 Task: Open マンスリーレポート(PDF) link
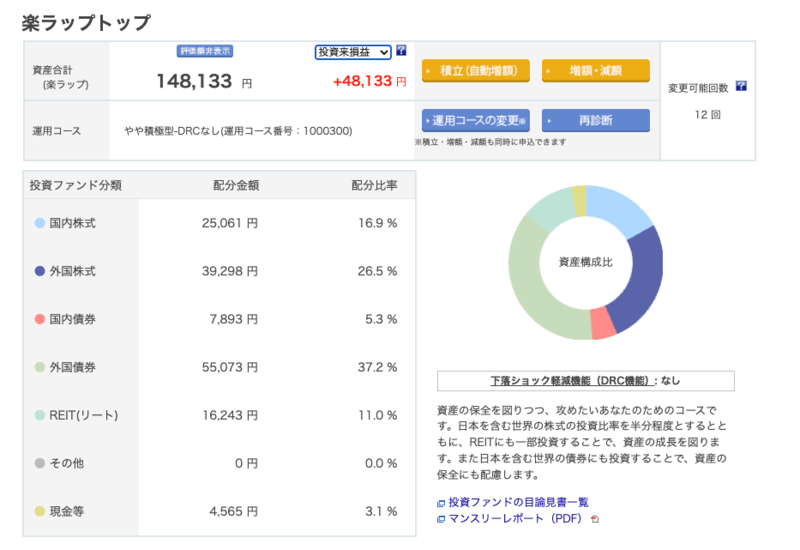(x=515, y=519)
